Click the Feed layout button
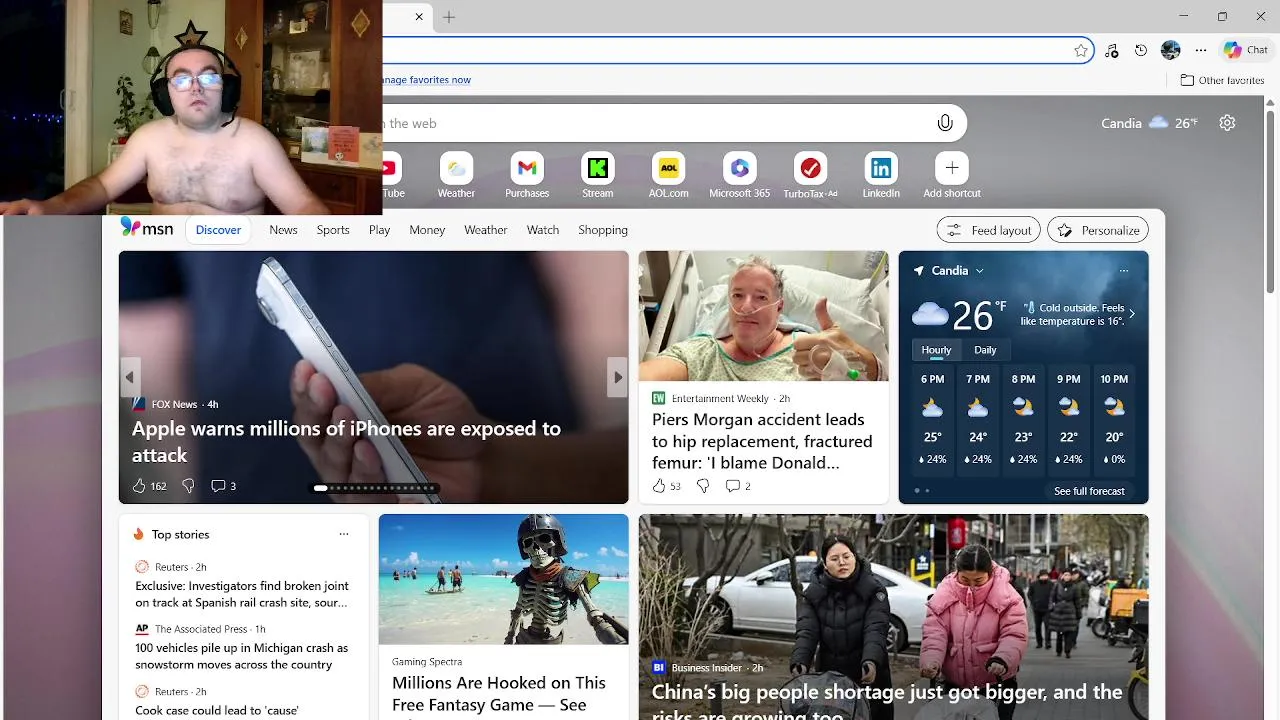Screen dimensions: 1280x720 [988, 230]
